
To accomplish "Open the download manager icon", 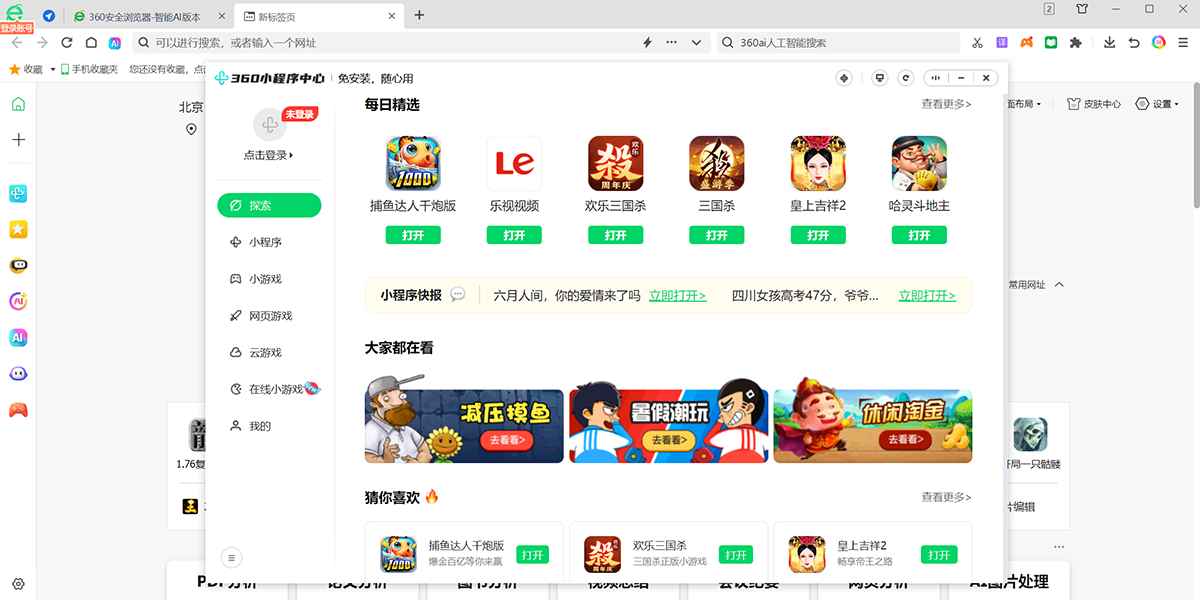I will (x=1110, y=43).
